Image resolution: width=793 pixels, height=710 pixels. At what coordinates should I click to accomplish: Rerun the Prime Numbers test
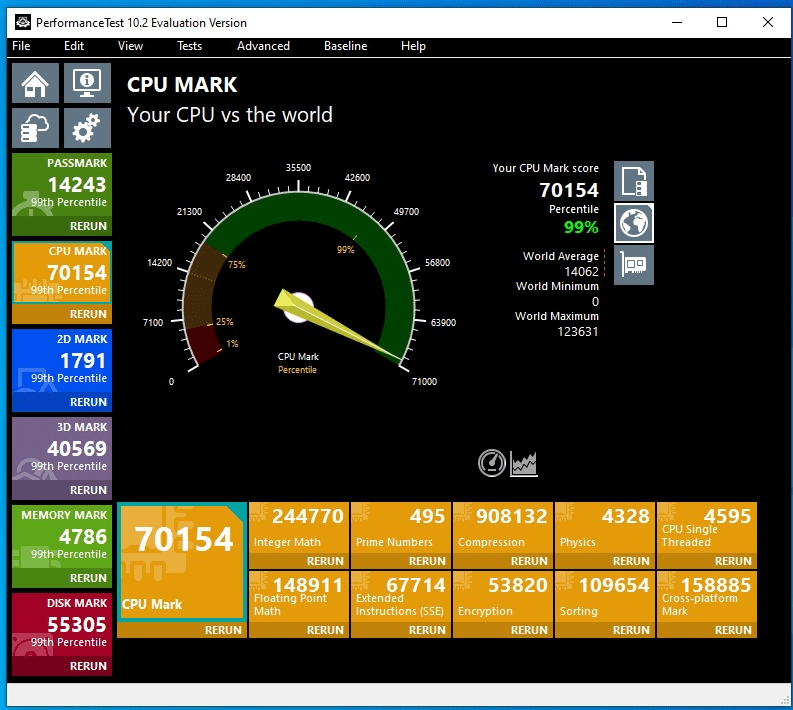point(401,561)
